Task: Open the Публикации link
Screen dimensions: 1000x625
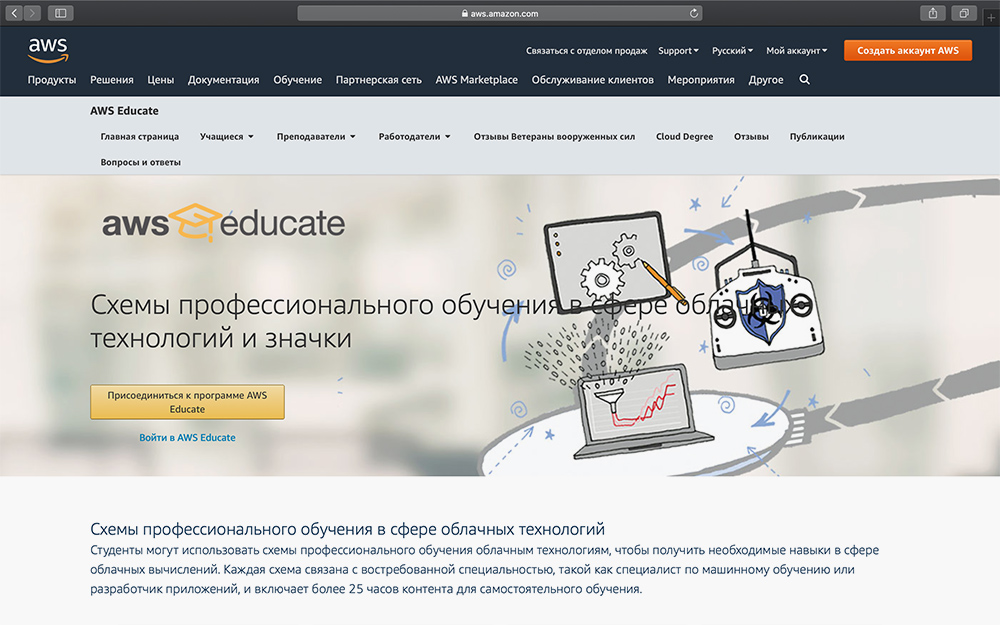Action: coord(817,136)
